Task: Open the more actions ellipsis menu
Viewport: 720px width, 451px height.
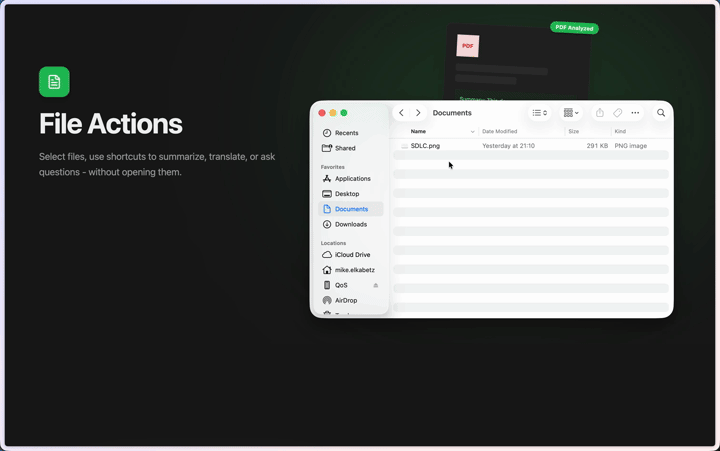Action: [x=635, y=113]
